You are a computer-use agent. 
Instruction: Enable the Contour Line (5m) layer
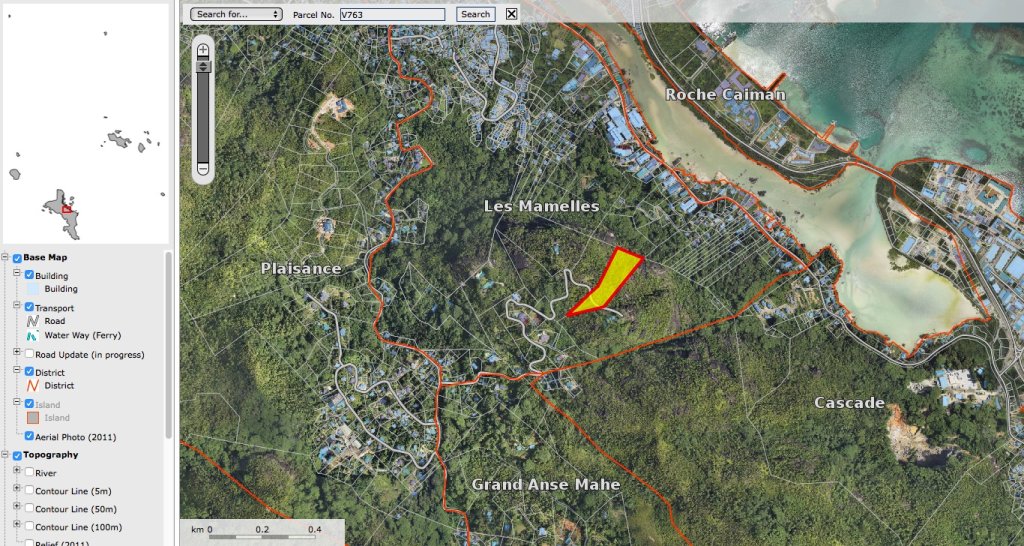29,491
